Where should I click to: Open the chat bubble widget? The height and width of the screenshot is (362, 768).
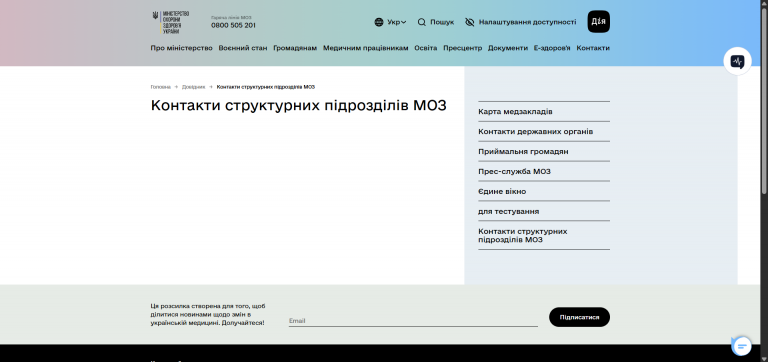click(x=742, y=346)
